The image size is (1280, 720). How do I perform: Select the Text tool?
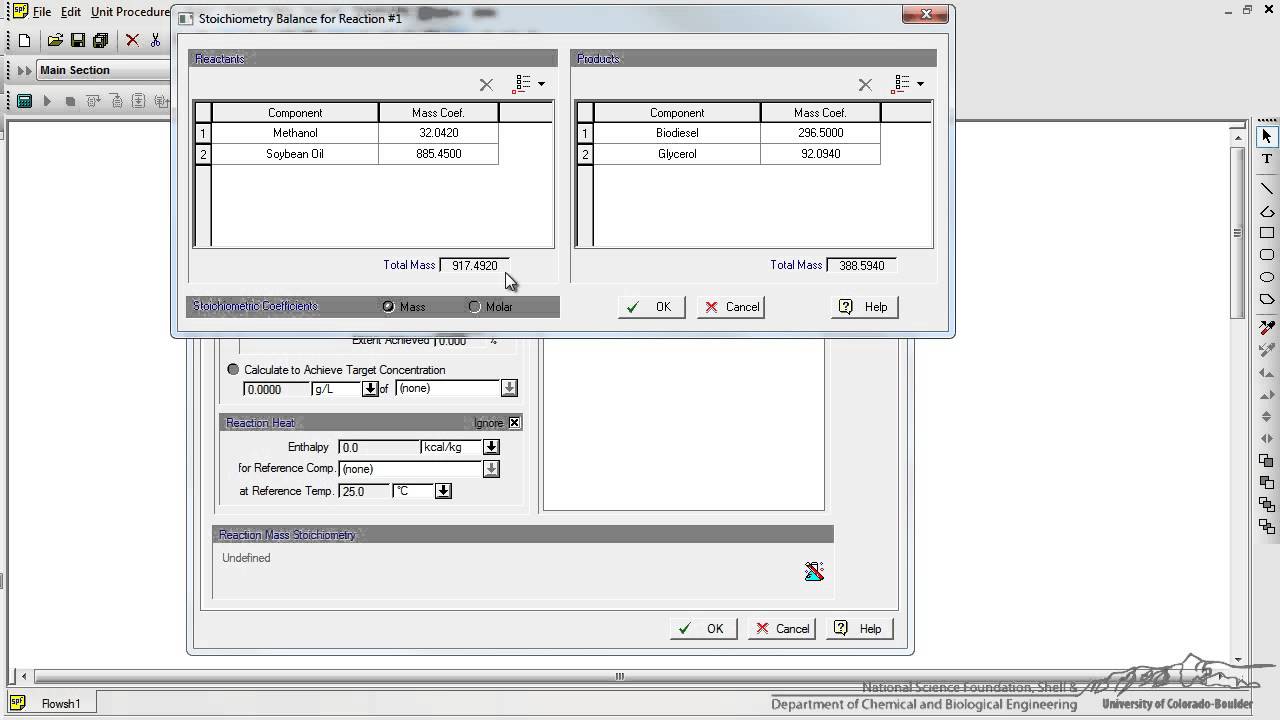(x=1267, y=159)
